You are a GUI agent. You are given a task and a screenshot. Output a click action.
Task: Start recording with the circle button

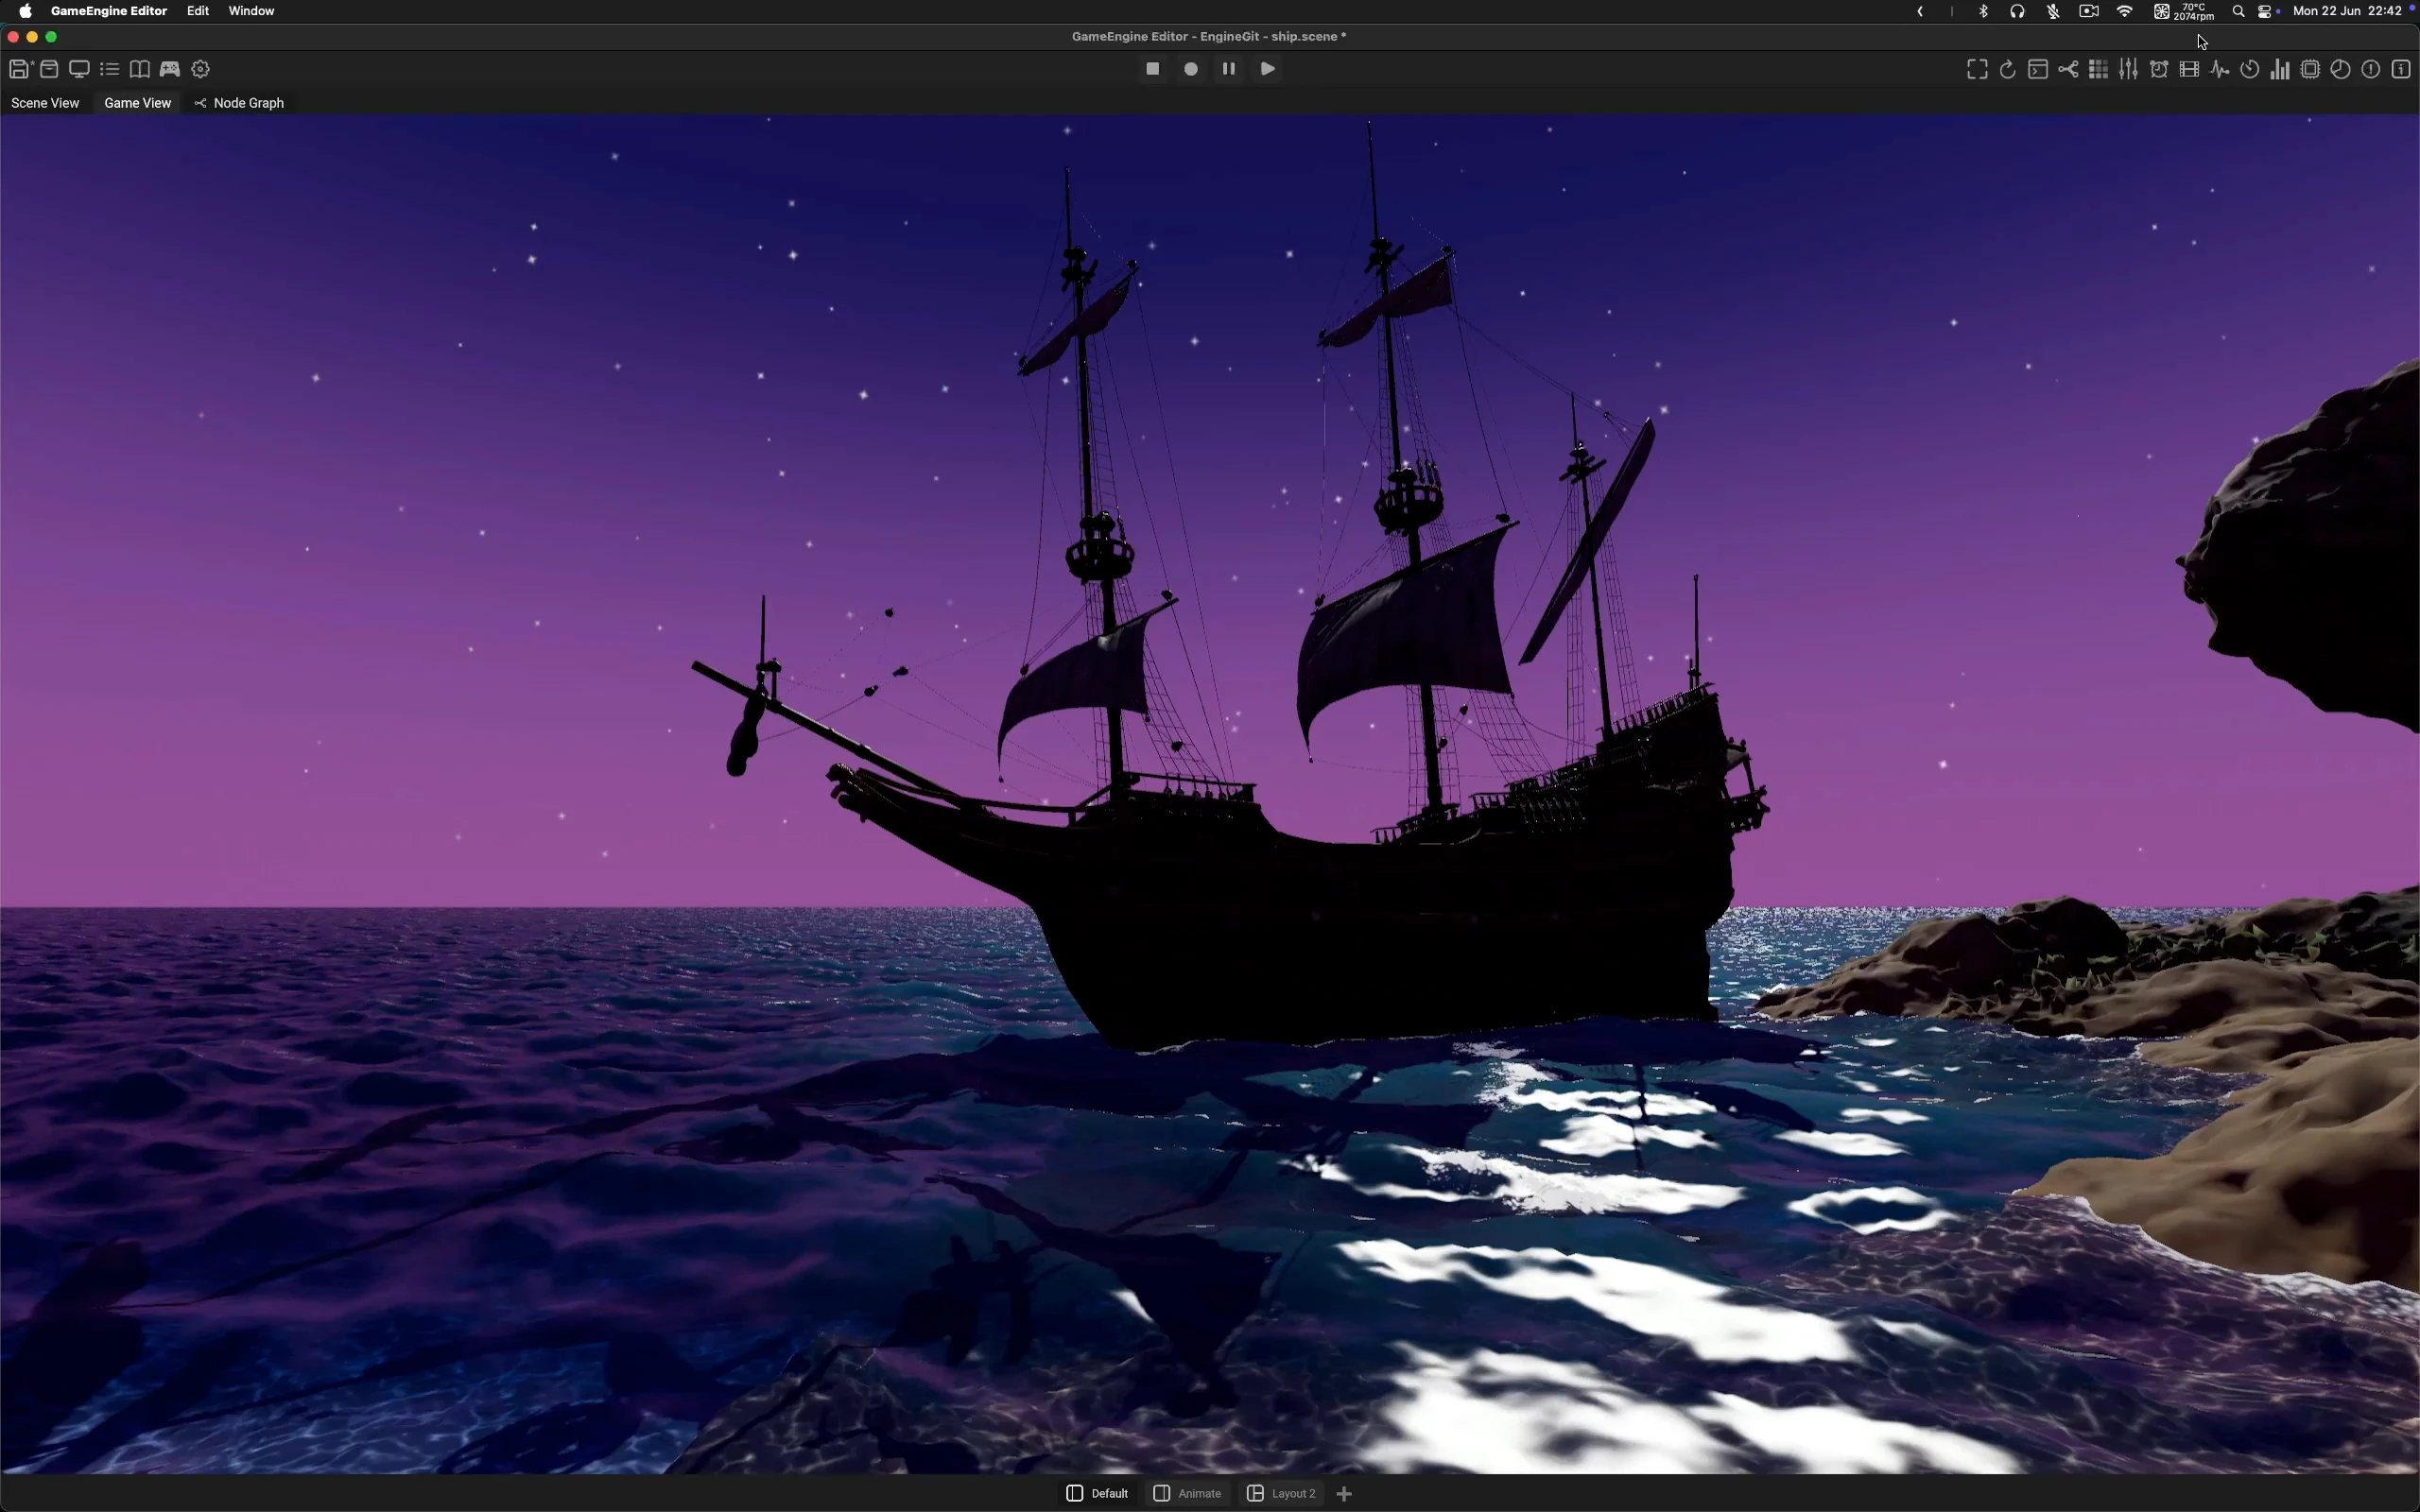click(x=1191, y=69)
